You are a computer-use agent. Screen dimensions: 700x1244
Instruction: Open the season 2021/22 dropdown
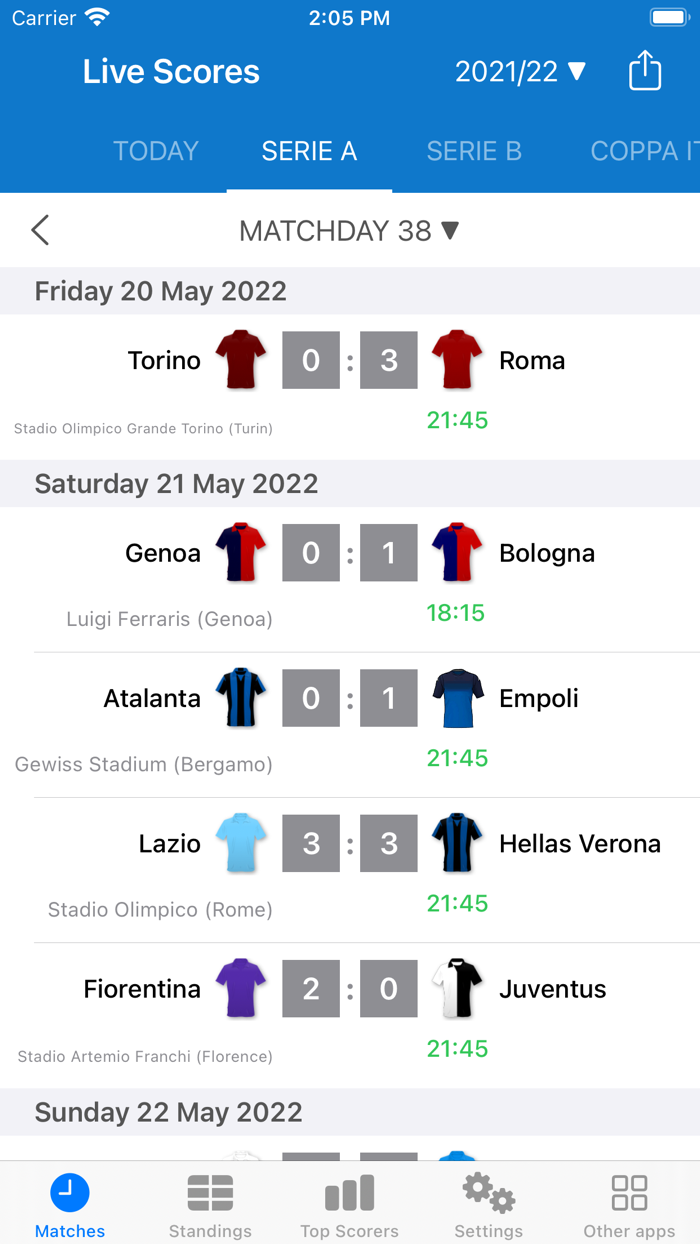(521, 70)
